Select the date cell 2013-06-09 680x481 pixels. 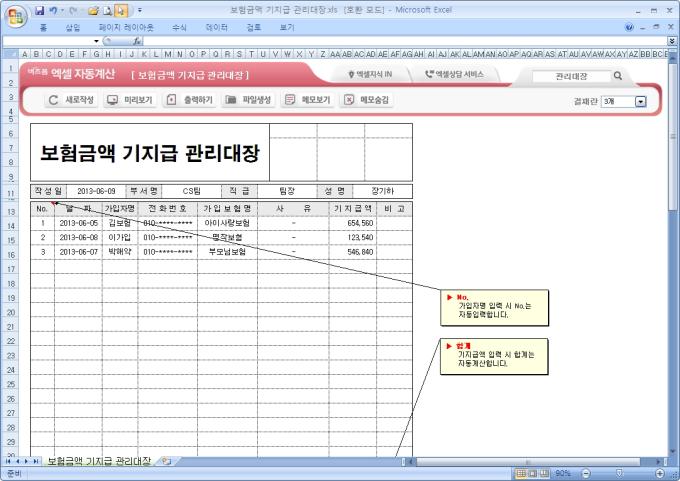(96, 191)
